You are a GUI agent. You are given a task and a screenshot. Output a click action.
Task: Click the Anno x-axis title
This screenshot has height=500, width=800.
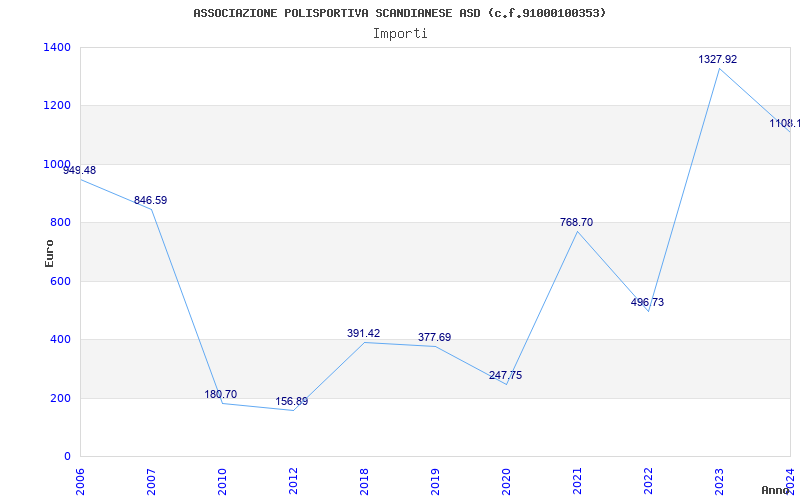coord(776,490)
